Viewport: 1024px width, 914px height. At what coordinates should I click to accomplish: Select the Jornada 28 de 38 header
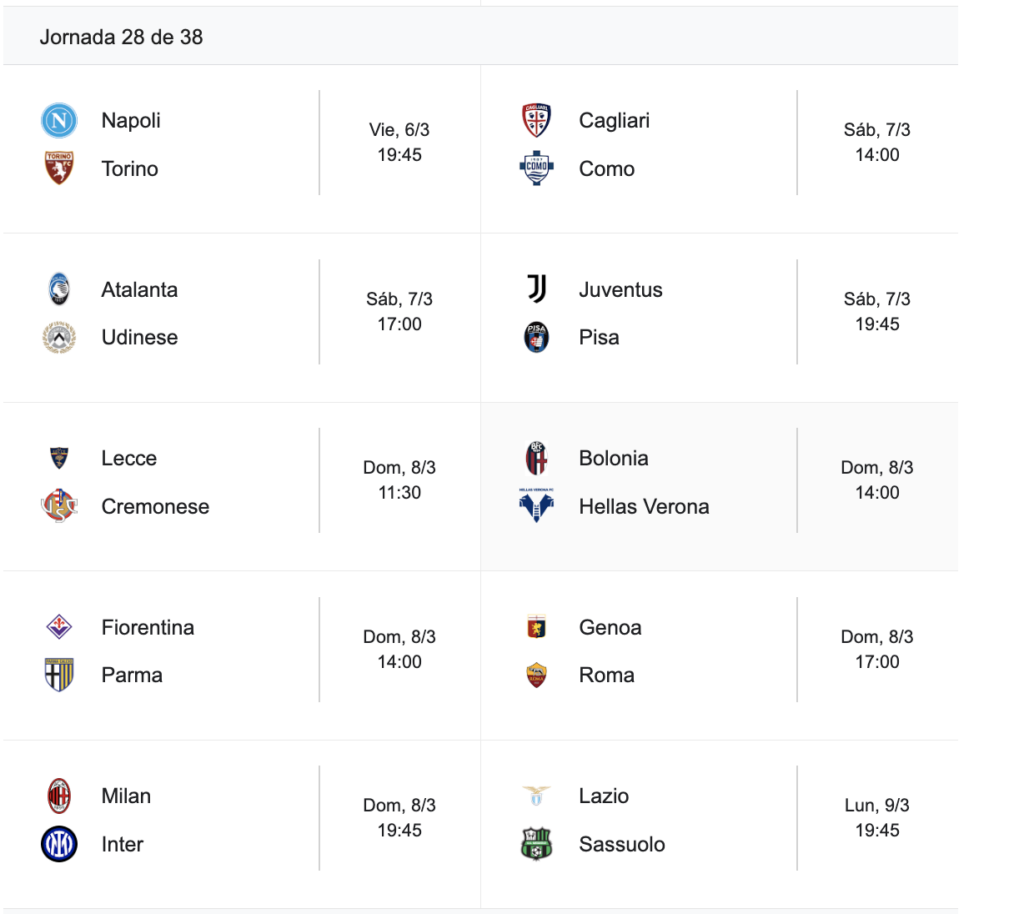121,37
